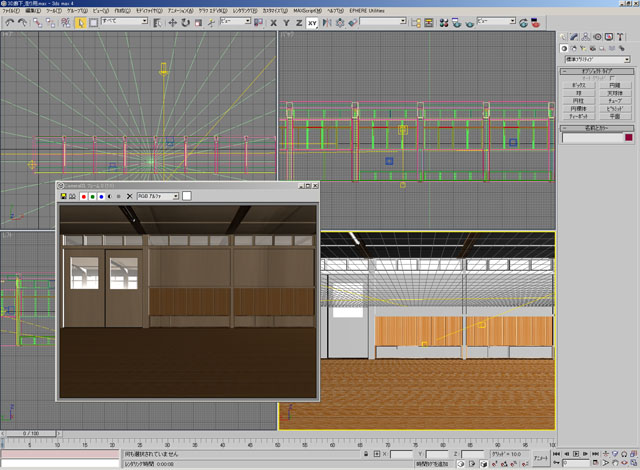
Task: Open the selection filter dropdown
Action: click(124, 21)
